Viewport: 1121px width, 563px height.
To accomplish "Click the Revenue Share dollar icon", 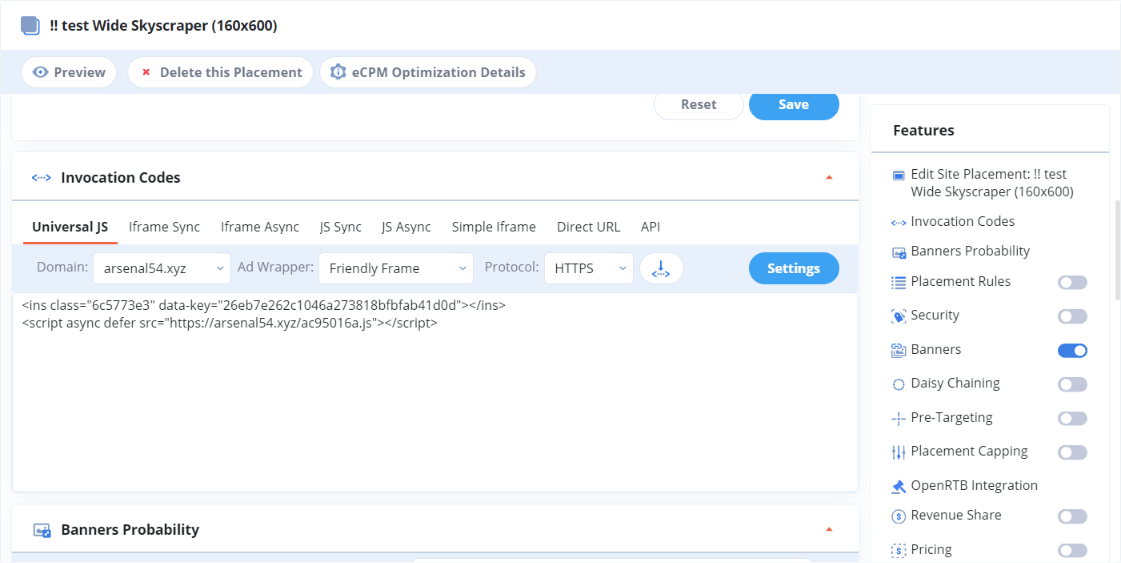I will tap(898, 516).
